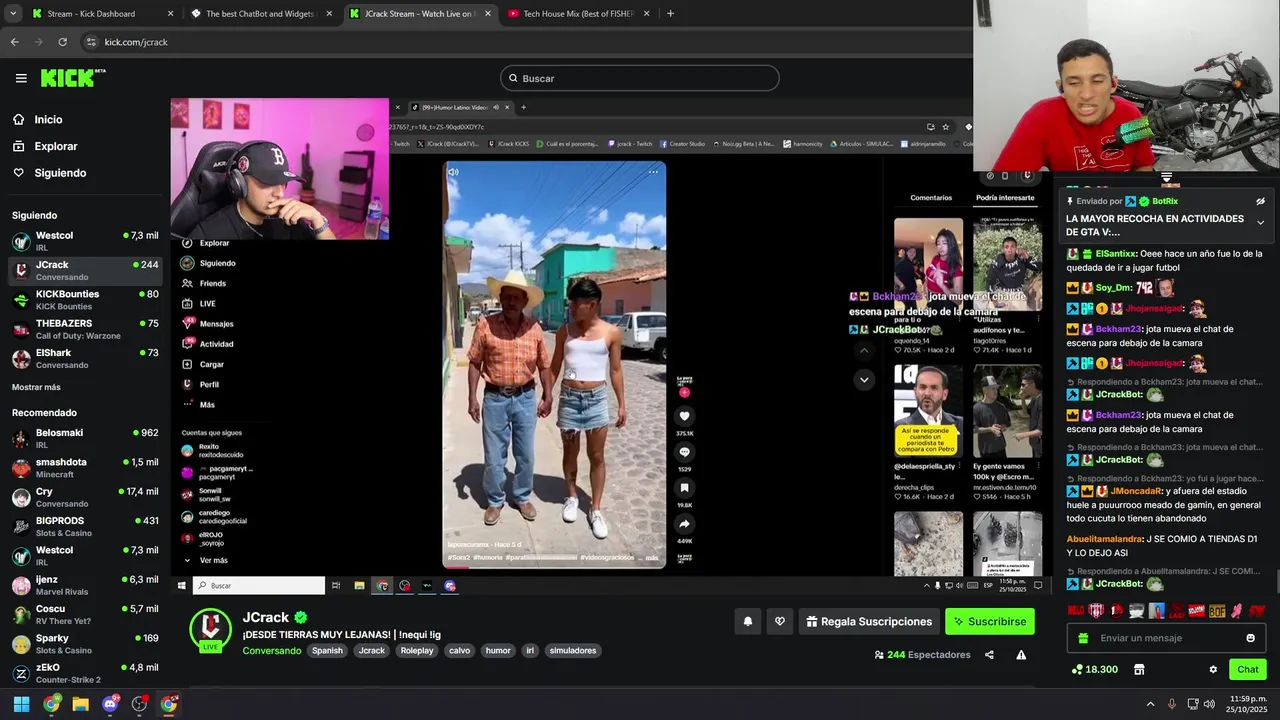Image resolution: width=1280 pixels, height=720 pixels.
Task: Click the Spanish language tag
Action: (x=327, y=650)
